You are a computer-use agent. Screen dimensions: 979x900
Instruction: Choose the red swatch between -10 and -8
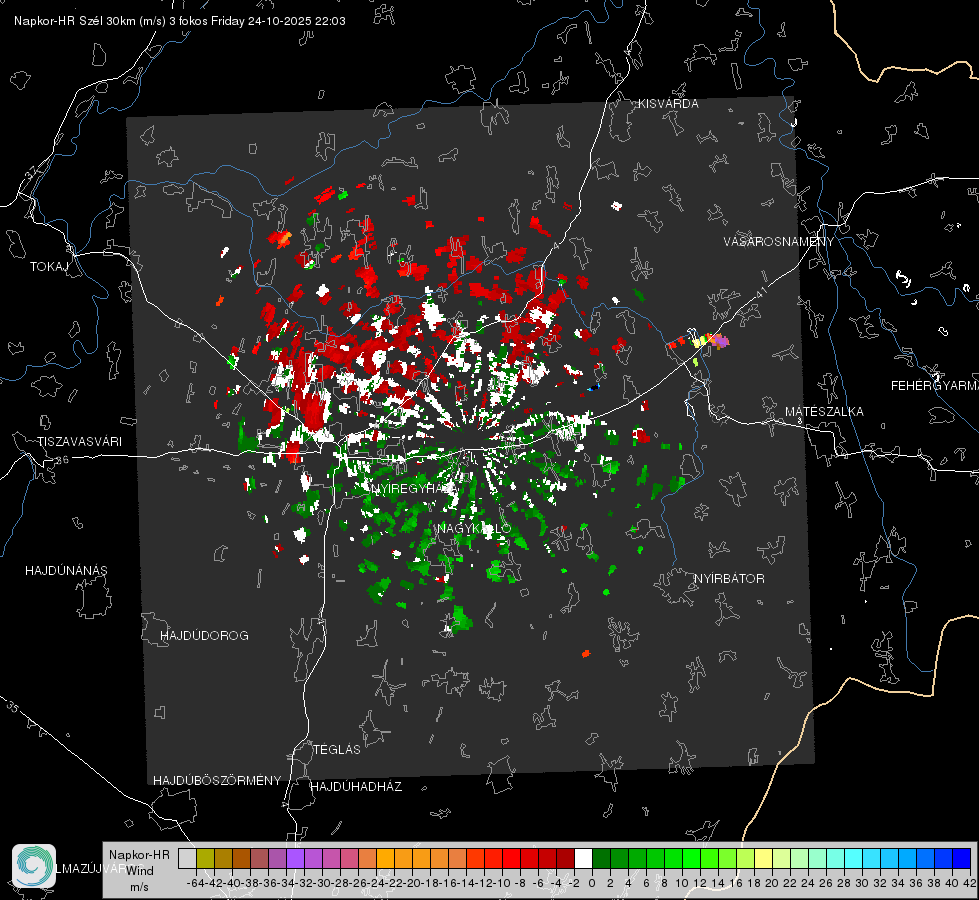(x=511, y=858)
